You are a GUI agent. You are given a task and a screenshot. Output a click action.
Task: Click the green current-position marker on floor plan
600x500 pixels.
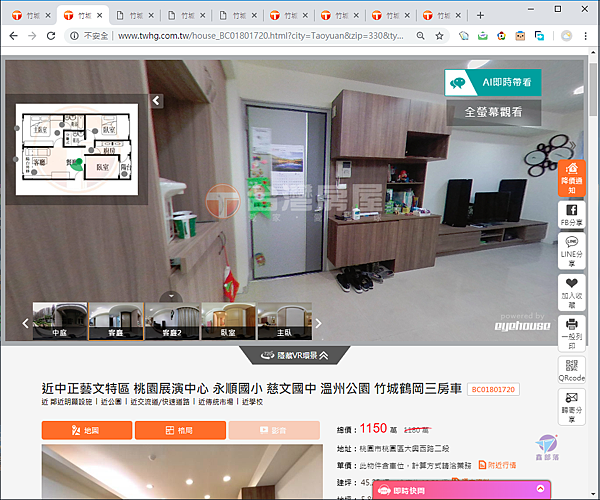pyautogui.click(x=78, y=164)
